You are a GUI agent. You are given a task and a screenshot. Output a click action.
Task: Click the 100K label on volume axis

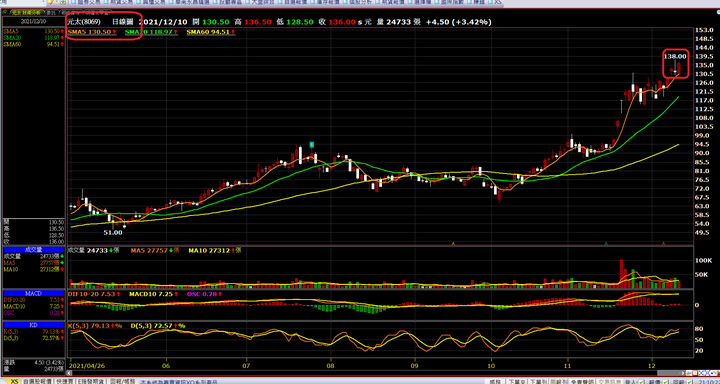[x=703, y=260]
